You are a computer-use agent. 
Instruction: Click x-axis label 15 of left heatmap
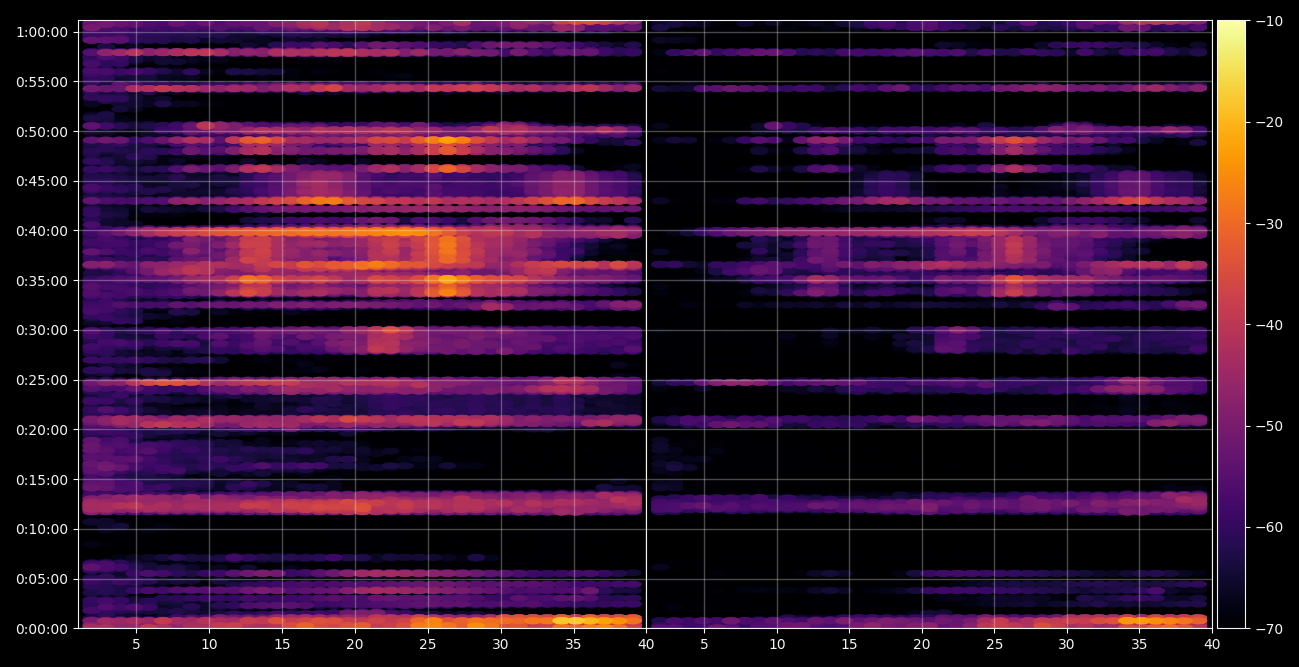pyautogui.click(x=282, y=645)
